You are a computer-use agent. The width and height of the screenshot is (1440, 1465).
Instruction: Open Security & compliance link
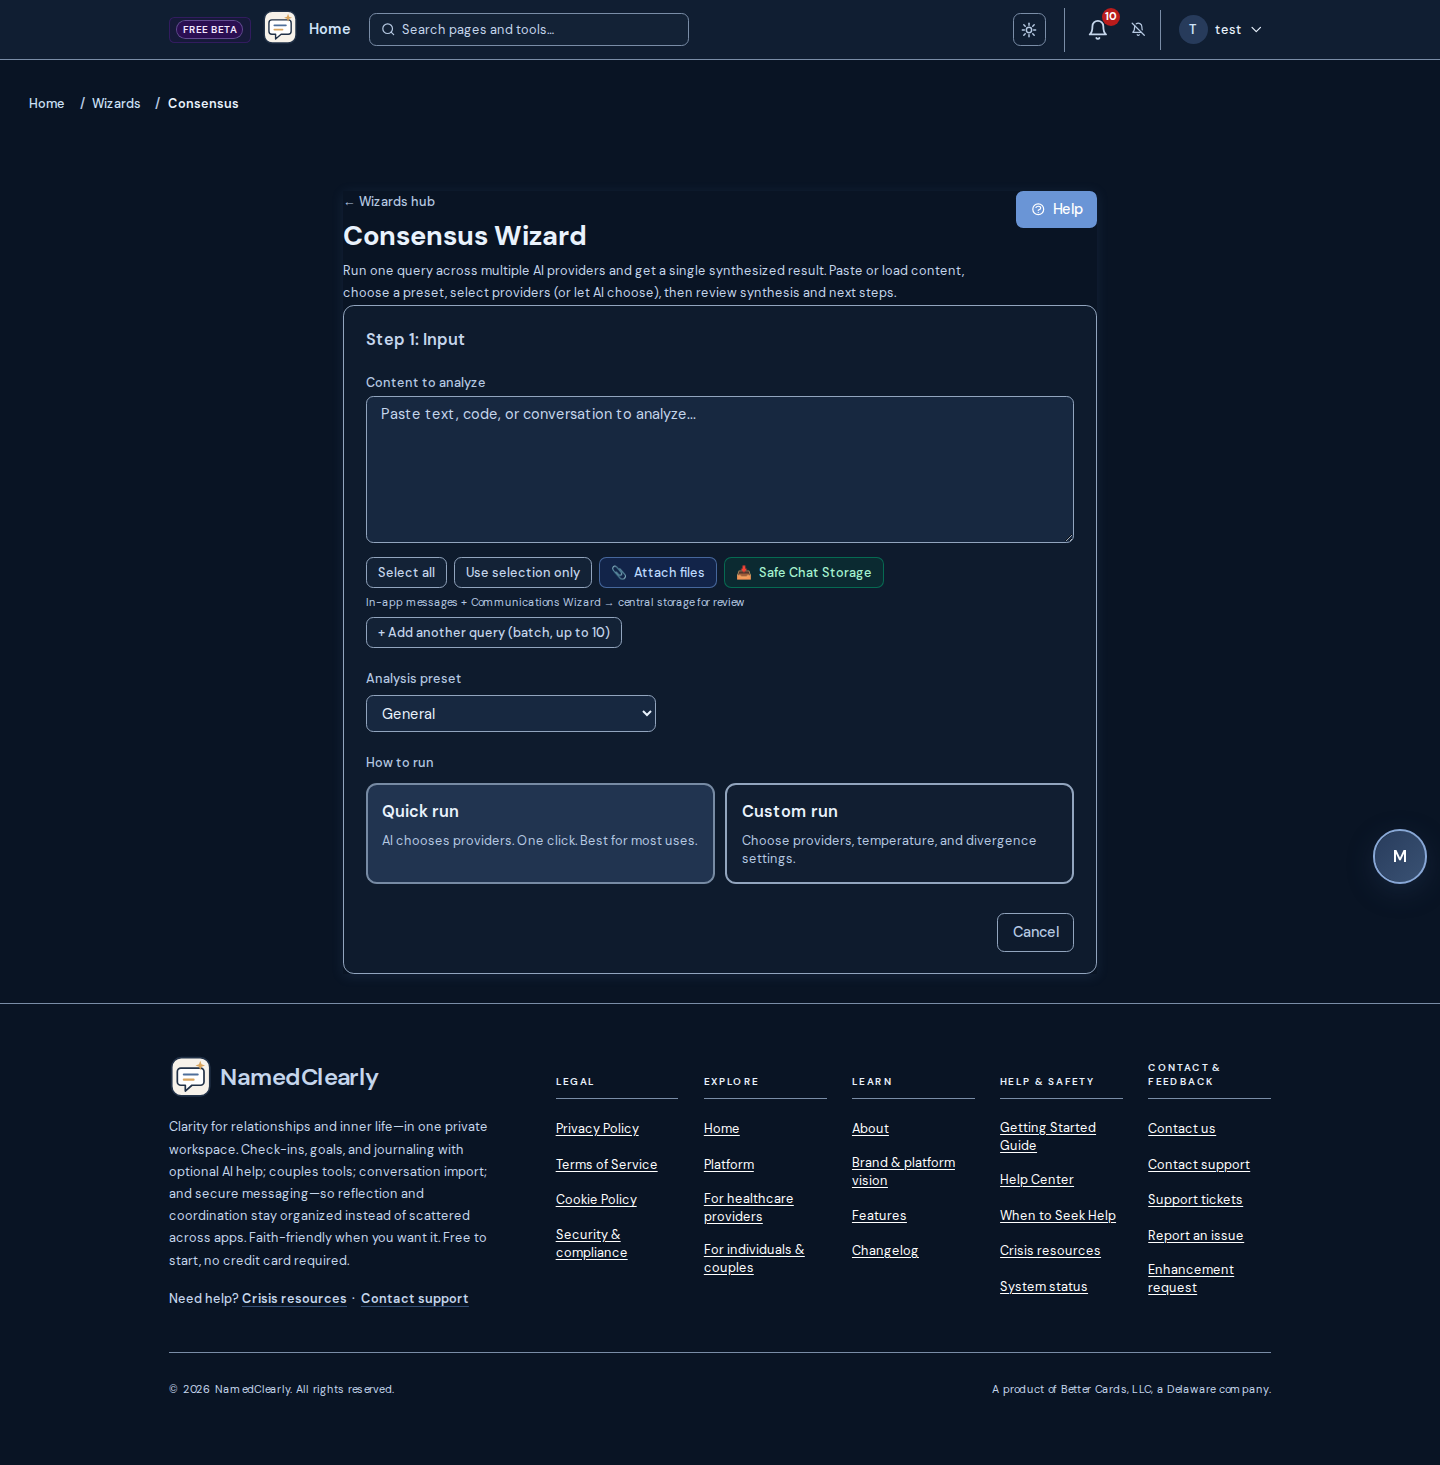(592, 1243)
